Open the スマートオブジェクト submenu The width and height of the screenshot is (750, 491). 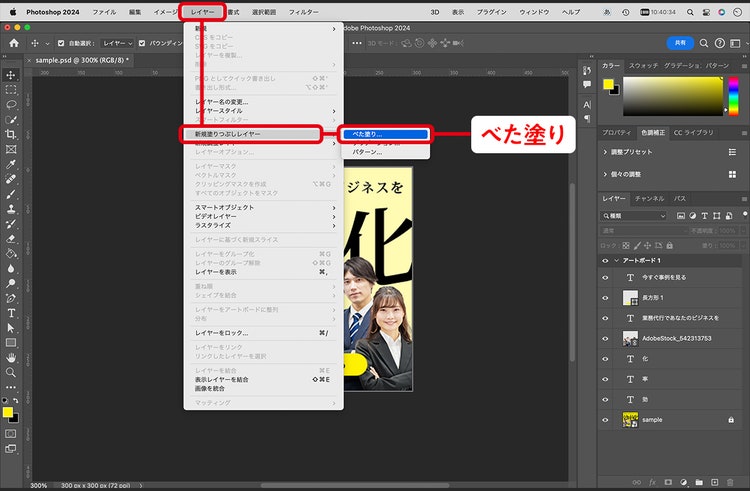264,207
